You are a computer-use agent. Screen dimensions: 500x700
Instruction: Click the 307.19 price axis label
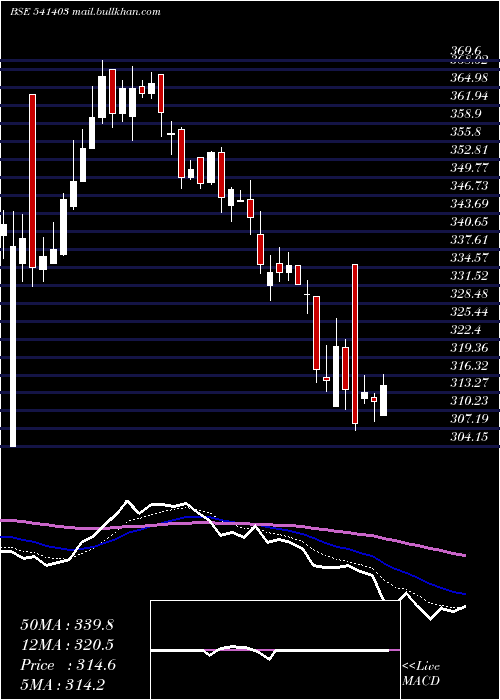point(469,419)
